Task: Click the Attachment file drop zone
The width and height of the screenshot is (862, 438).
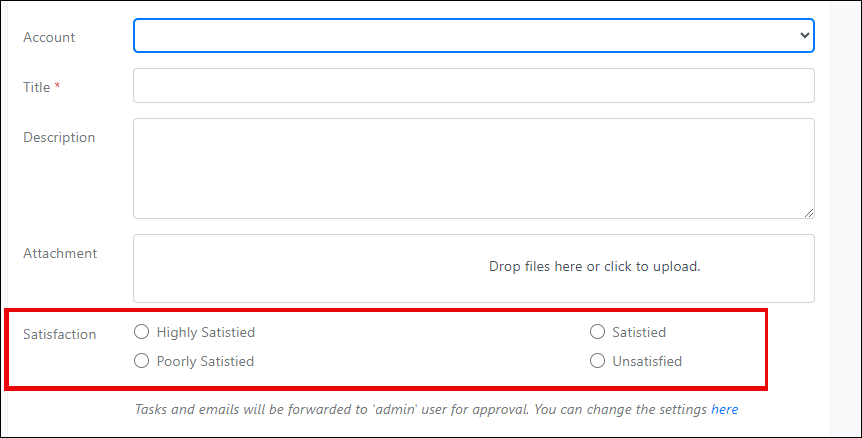Action: tap(473, 268)
